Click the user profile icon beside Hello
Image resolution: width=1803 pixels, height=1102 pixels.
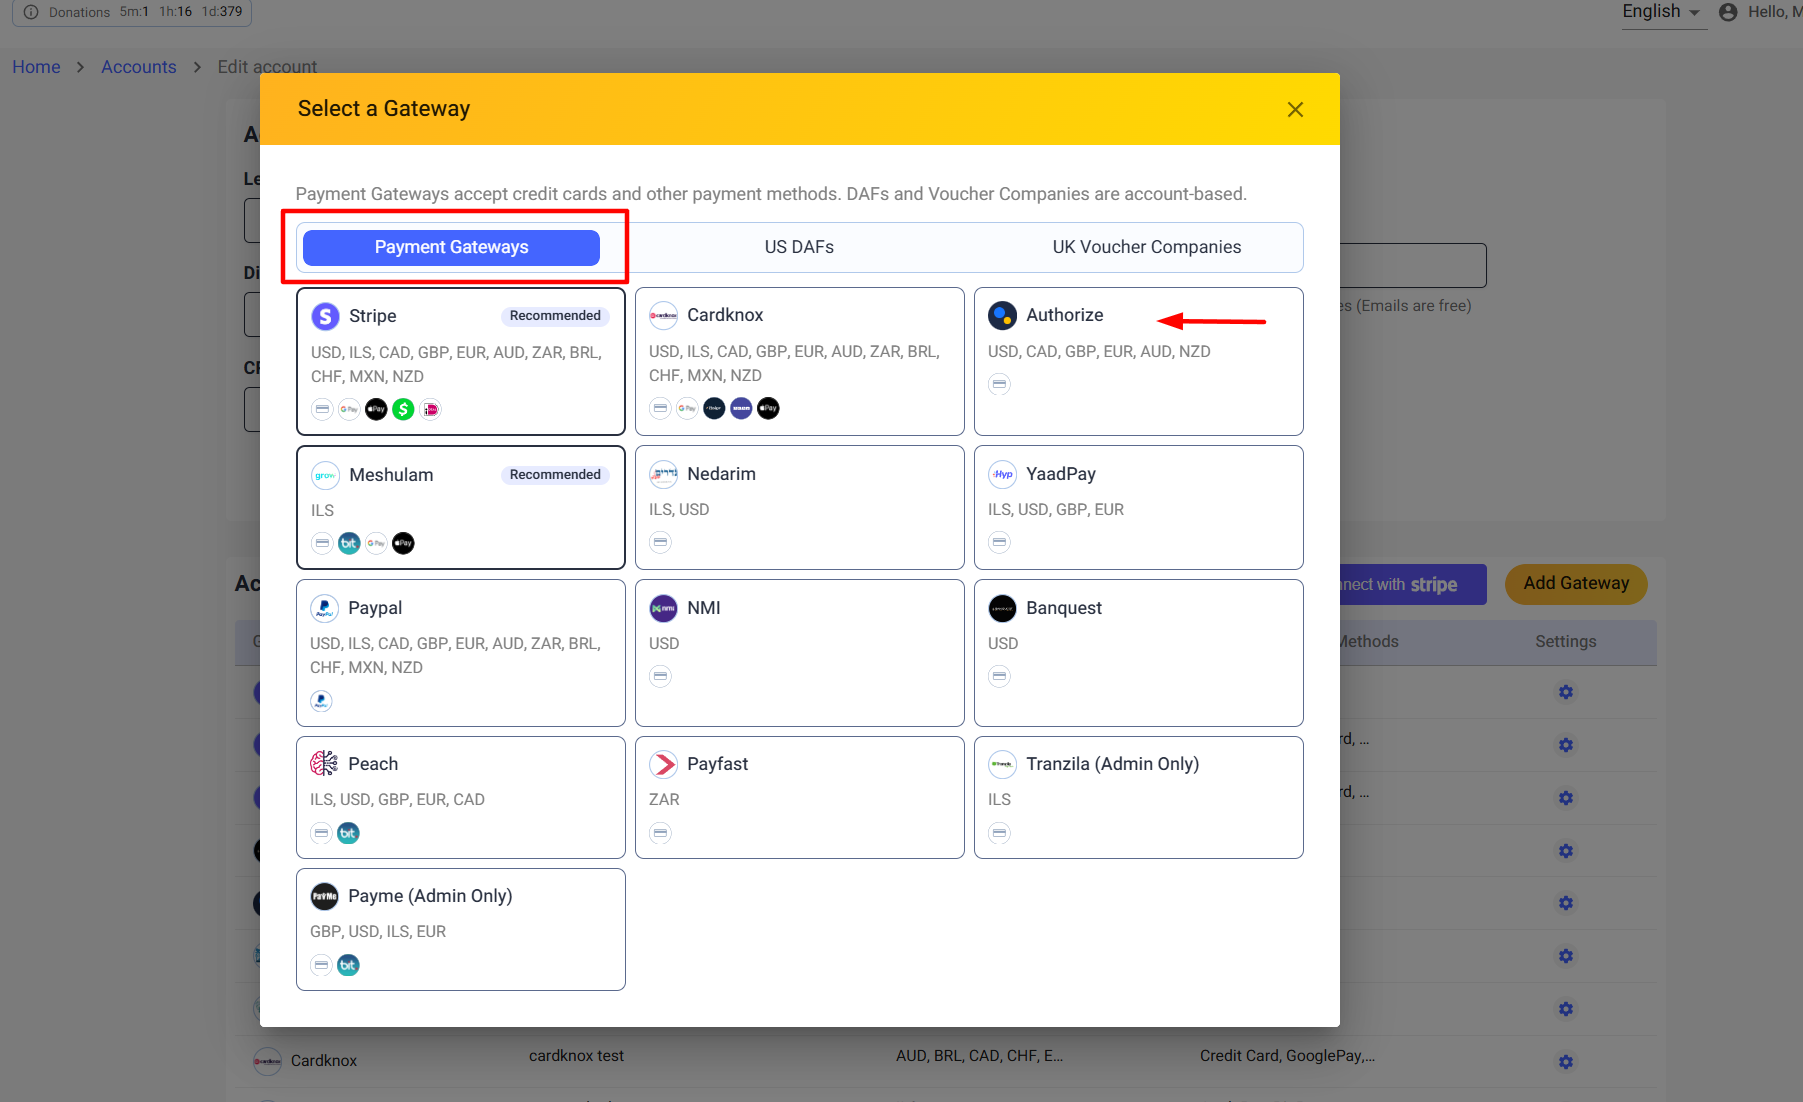1728,12
